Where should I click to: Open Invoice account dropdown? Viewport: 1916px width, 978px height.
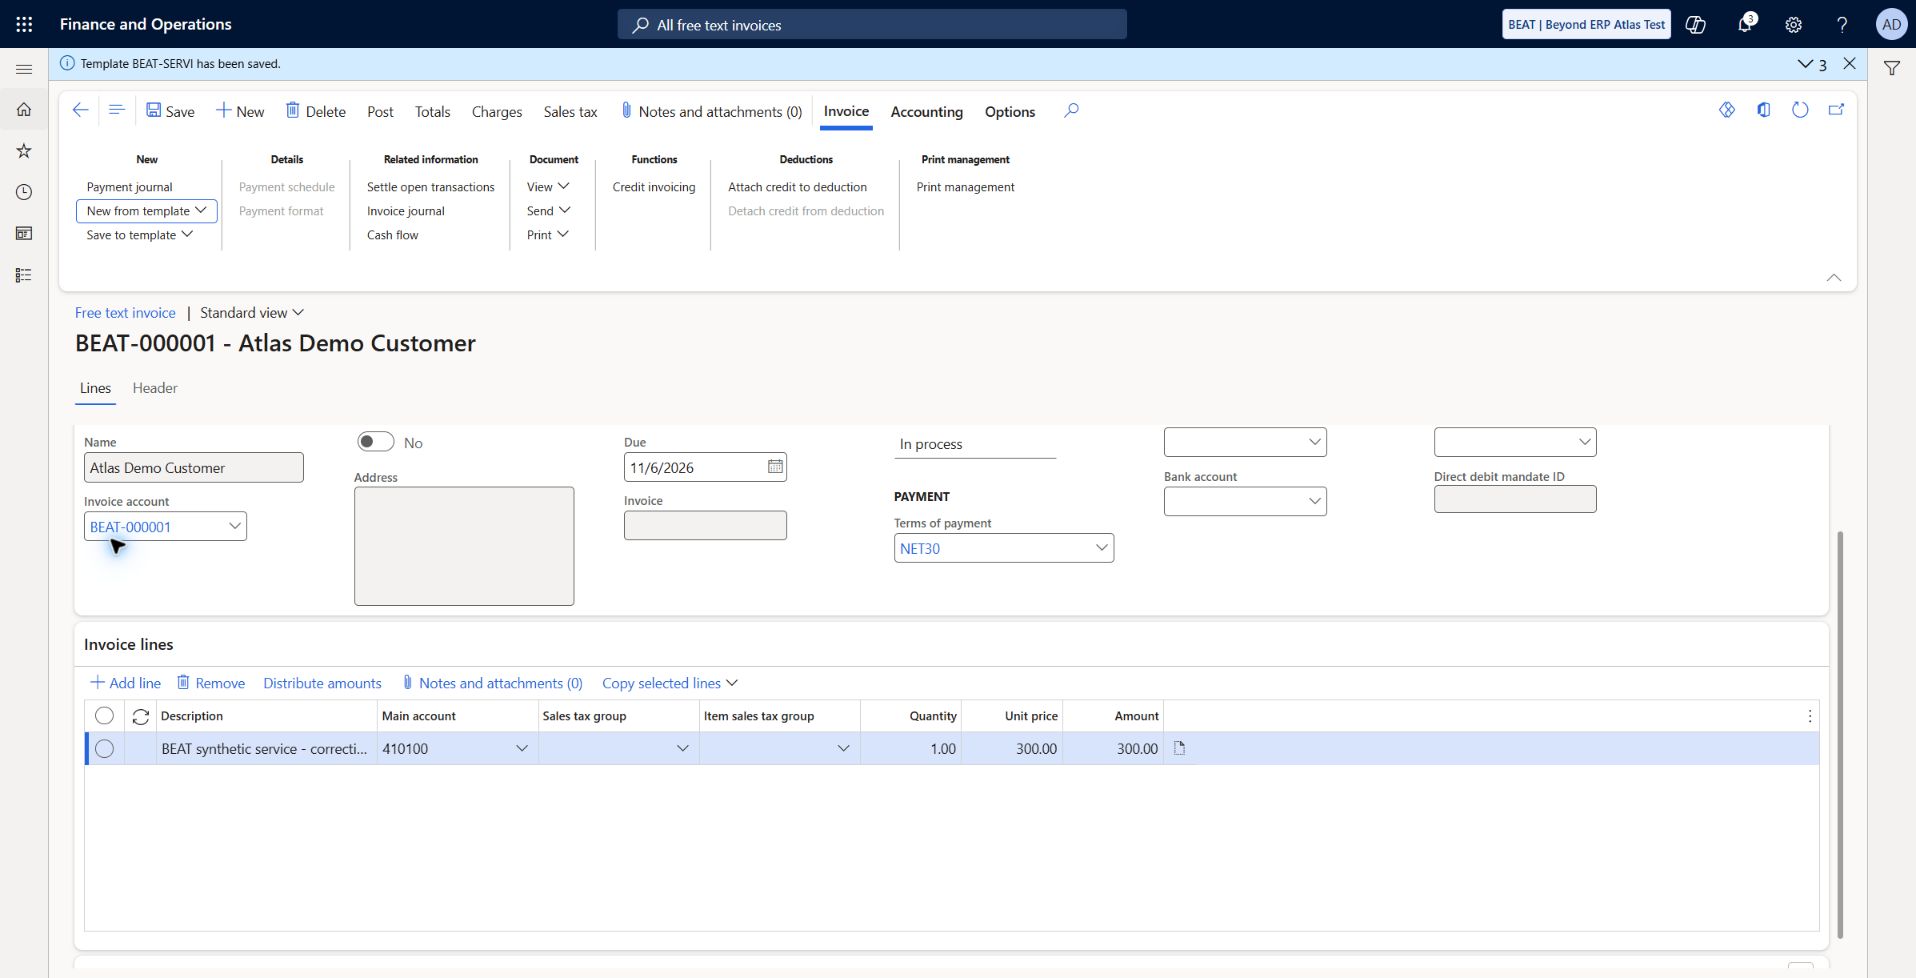tap(234, 526)
